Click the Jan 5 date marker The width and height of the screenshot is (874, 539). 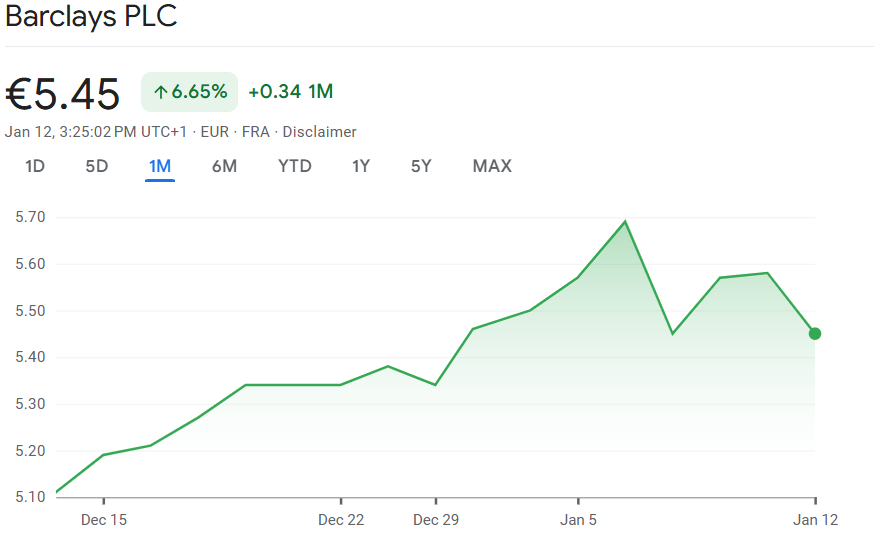tap(578, 520)
